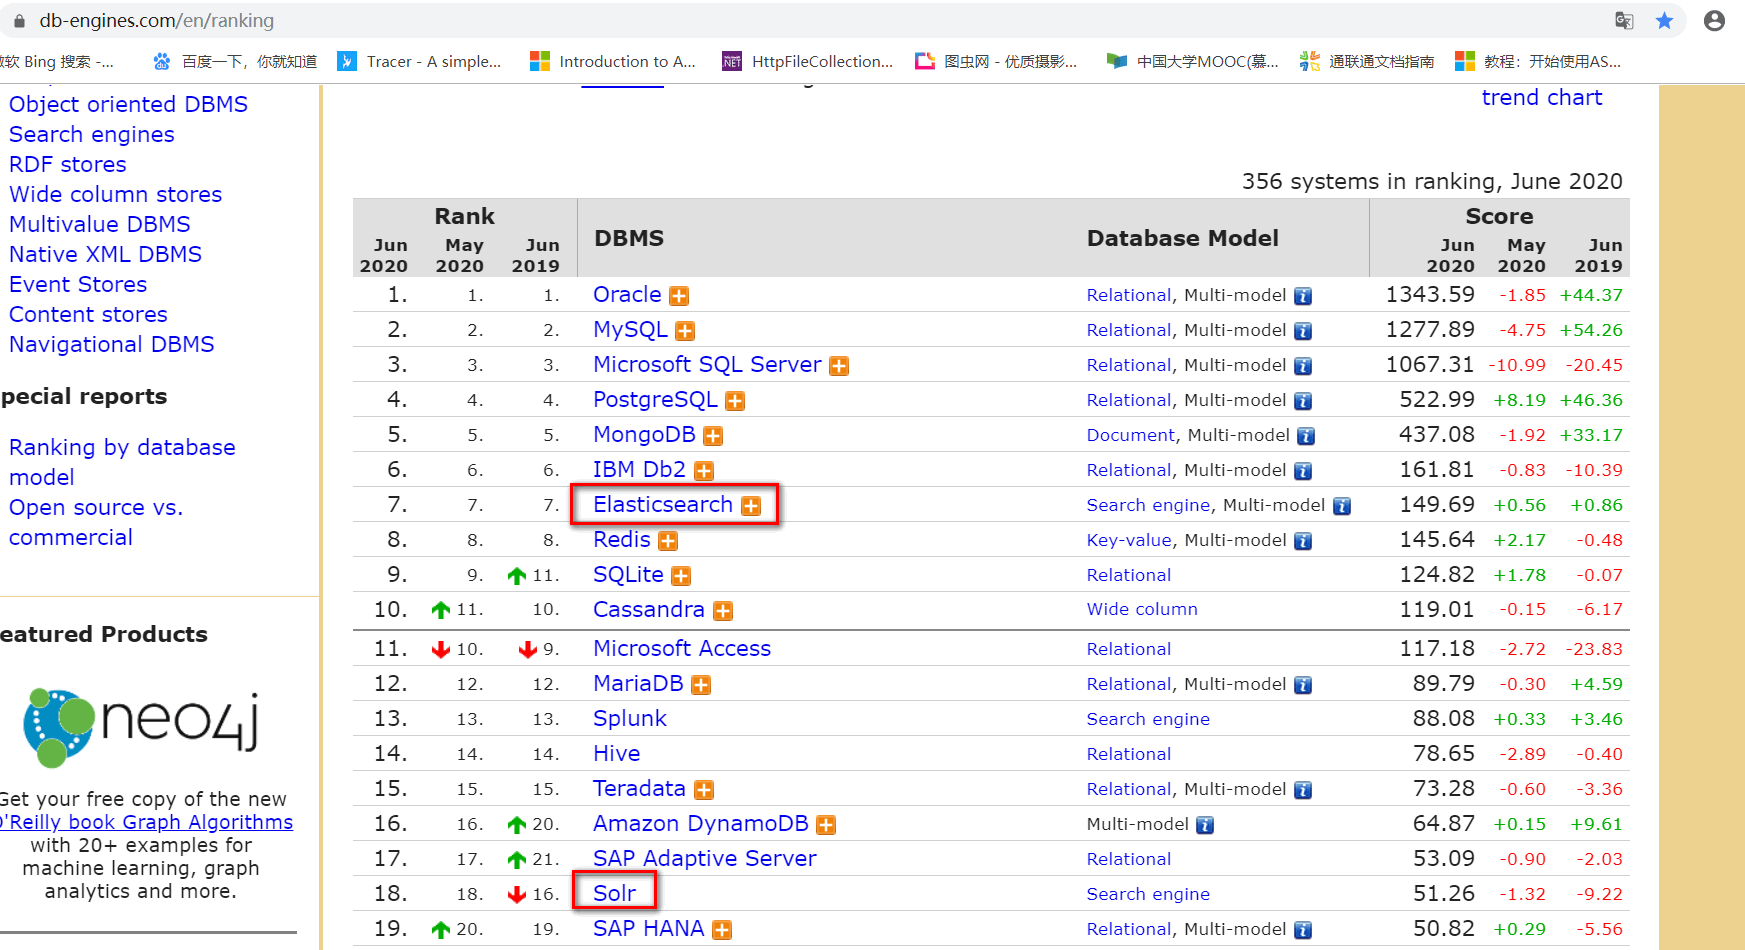
Task: Click the info icon in MongoDB's row
Action: coord(1306,436)
